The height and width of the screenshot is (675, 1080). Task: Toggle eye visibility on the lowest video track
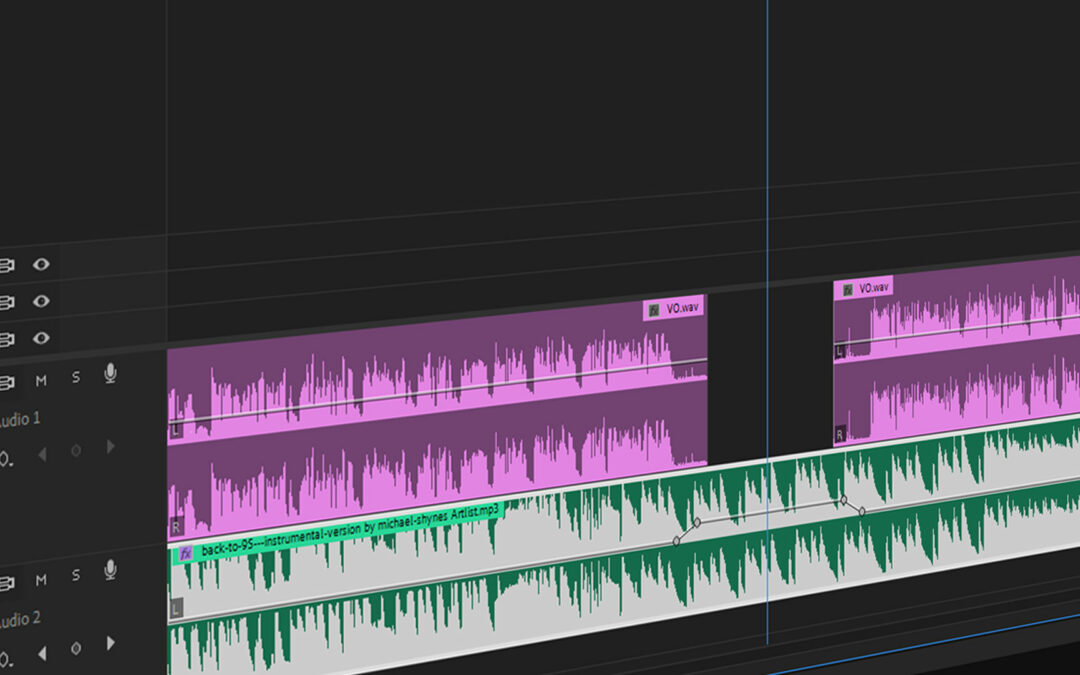(x=41, y=338)
